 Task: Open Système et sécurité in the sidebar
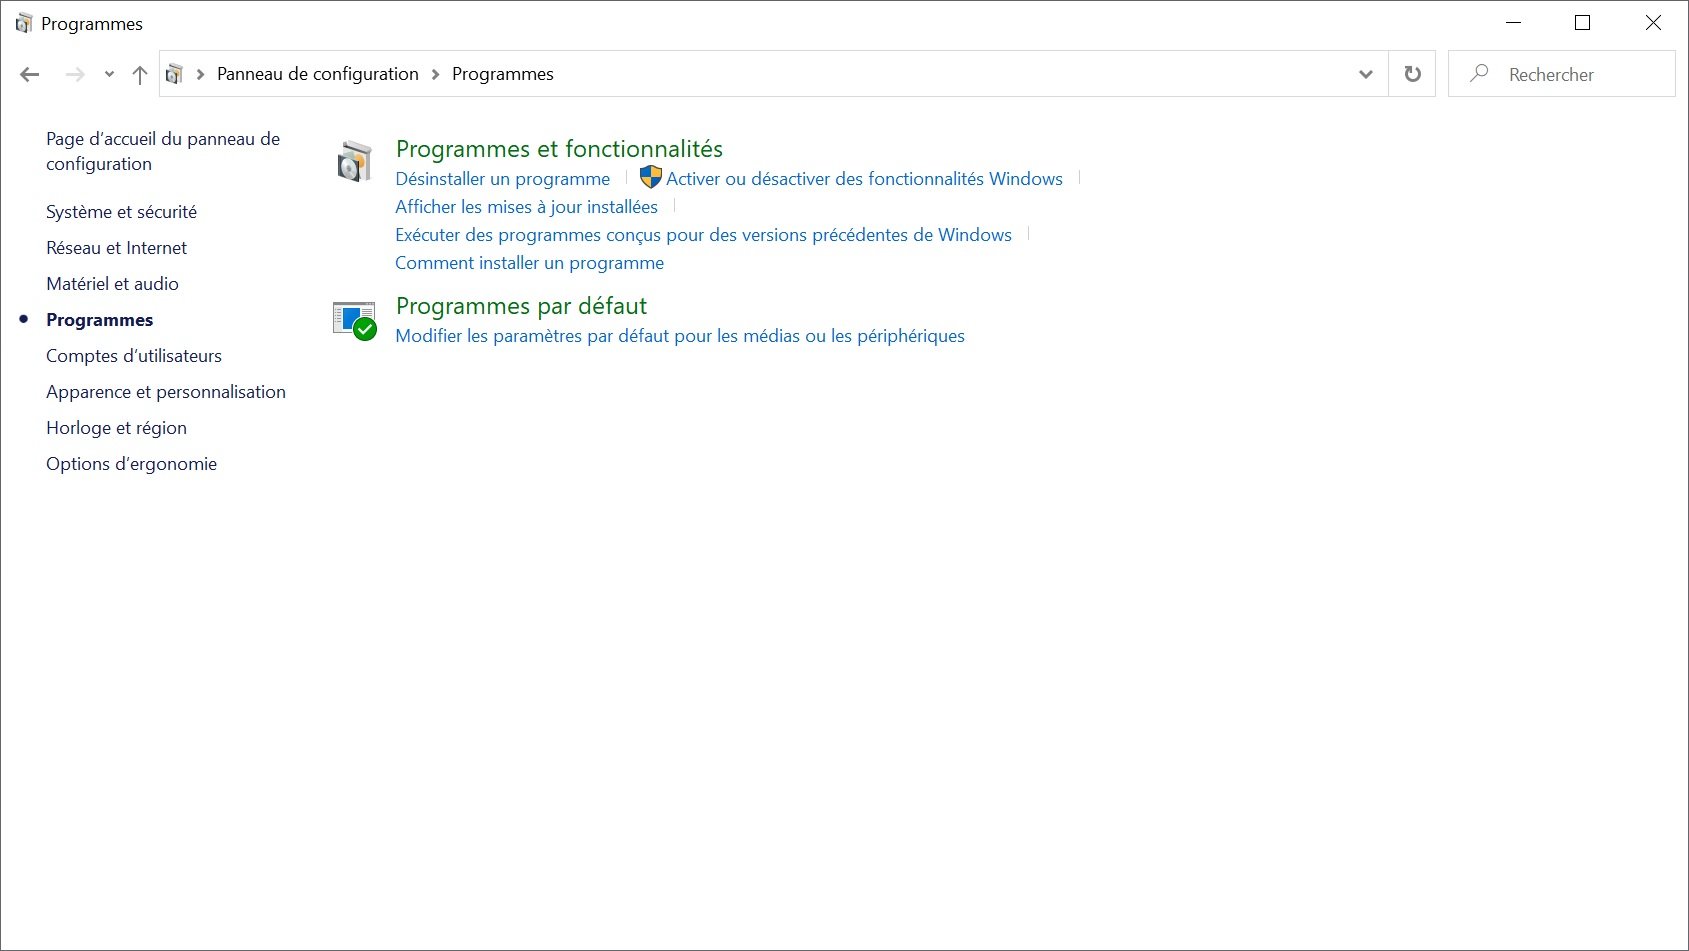(x=121, y=212)
